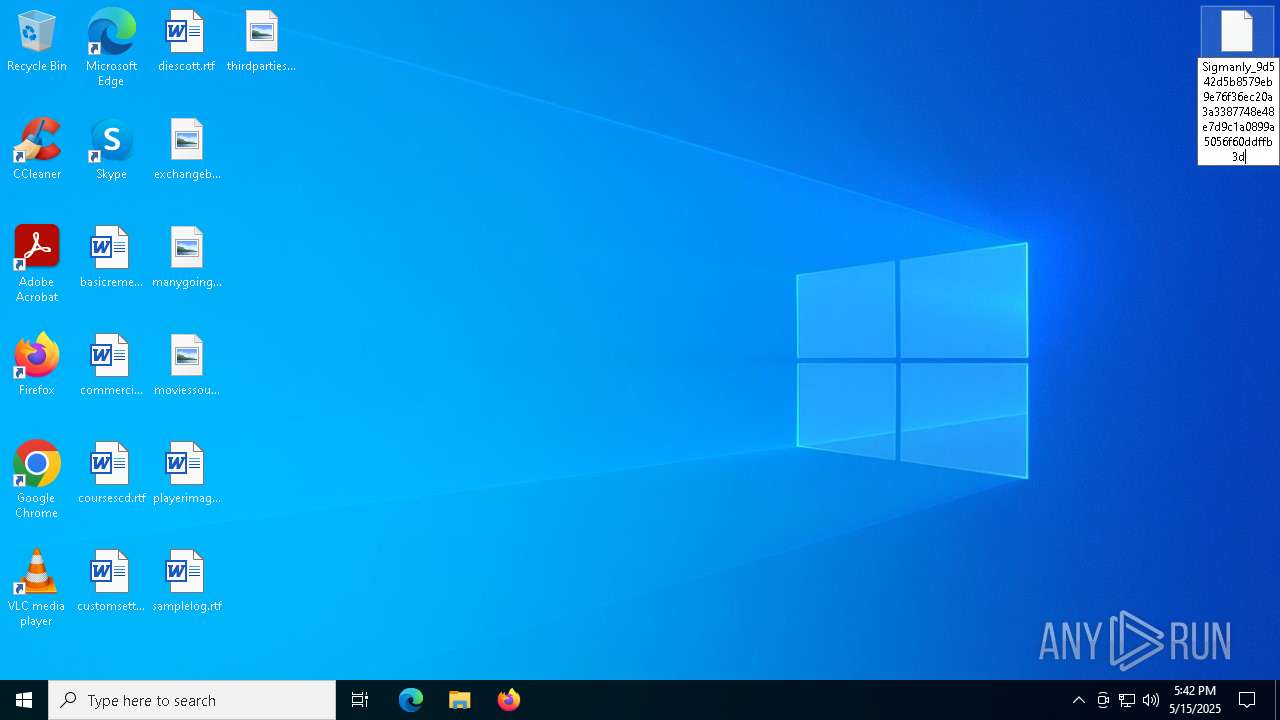Click the taskbar search box
Screen dimensions: 1280x720
point(192,700)
